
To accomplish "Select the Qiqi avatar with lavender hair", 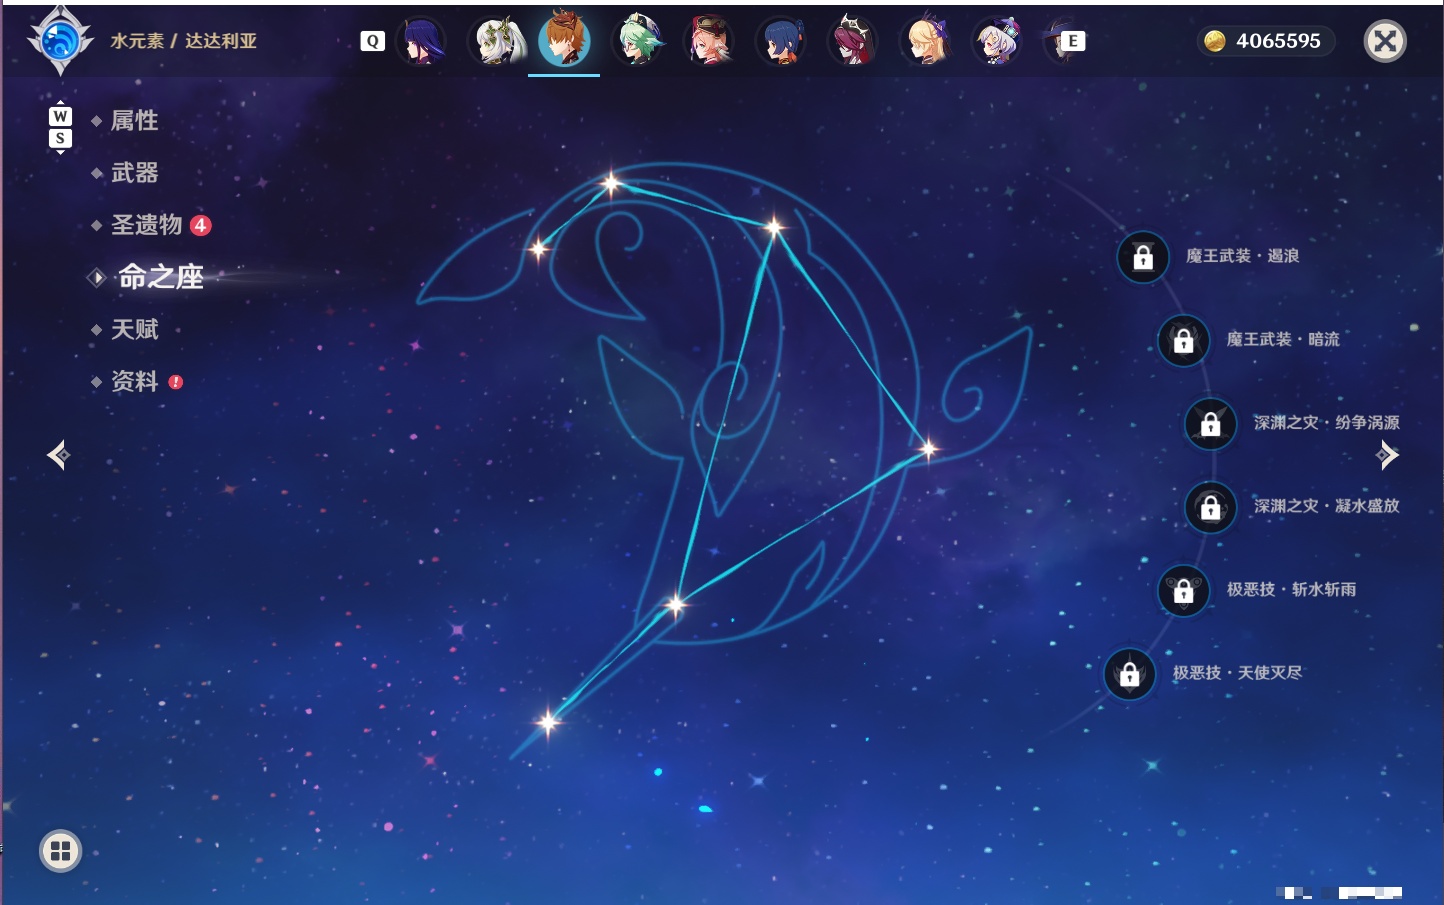I will [x=997, y=41].
